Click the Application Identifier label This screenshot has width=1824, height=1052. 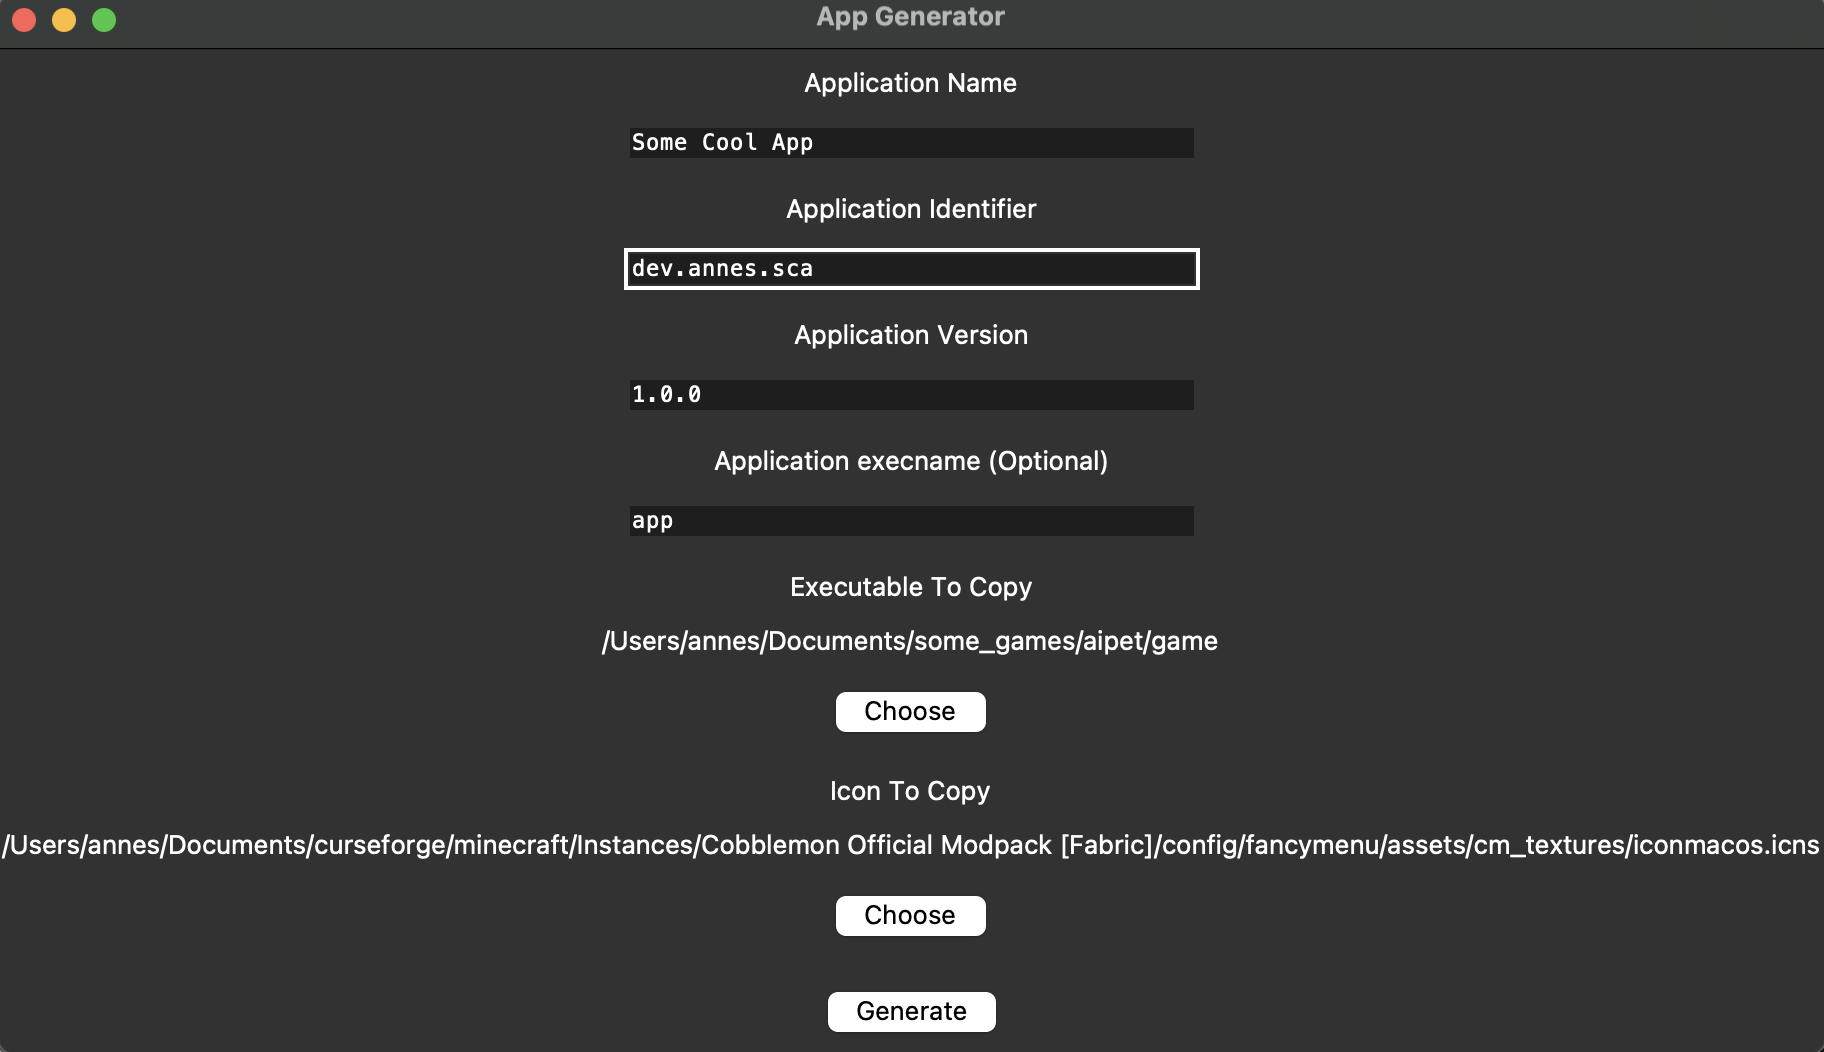pyautogui.click(x=910, y=209)
